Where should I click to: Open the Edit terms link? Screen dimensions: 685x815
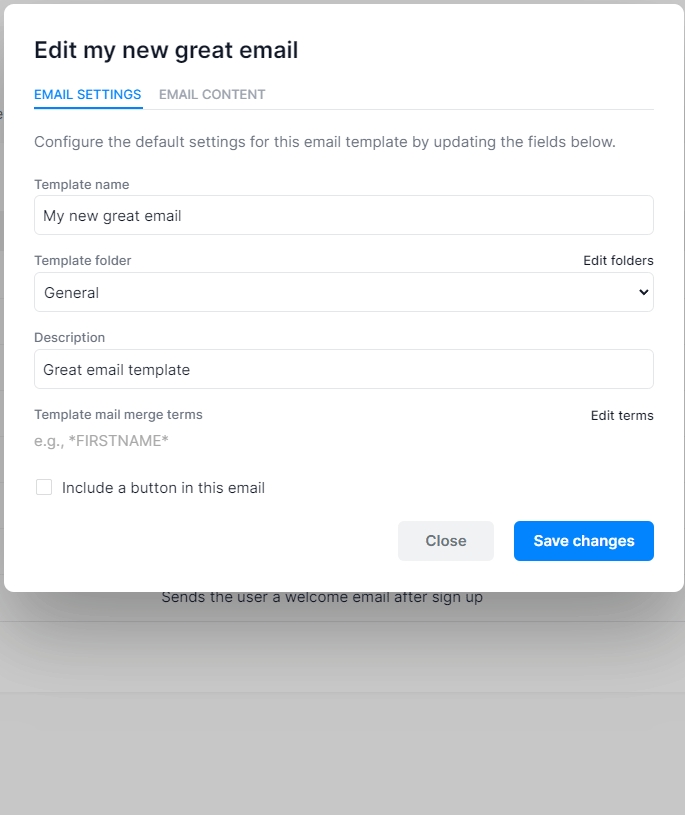pyautogui.click(x=622, y=416)
